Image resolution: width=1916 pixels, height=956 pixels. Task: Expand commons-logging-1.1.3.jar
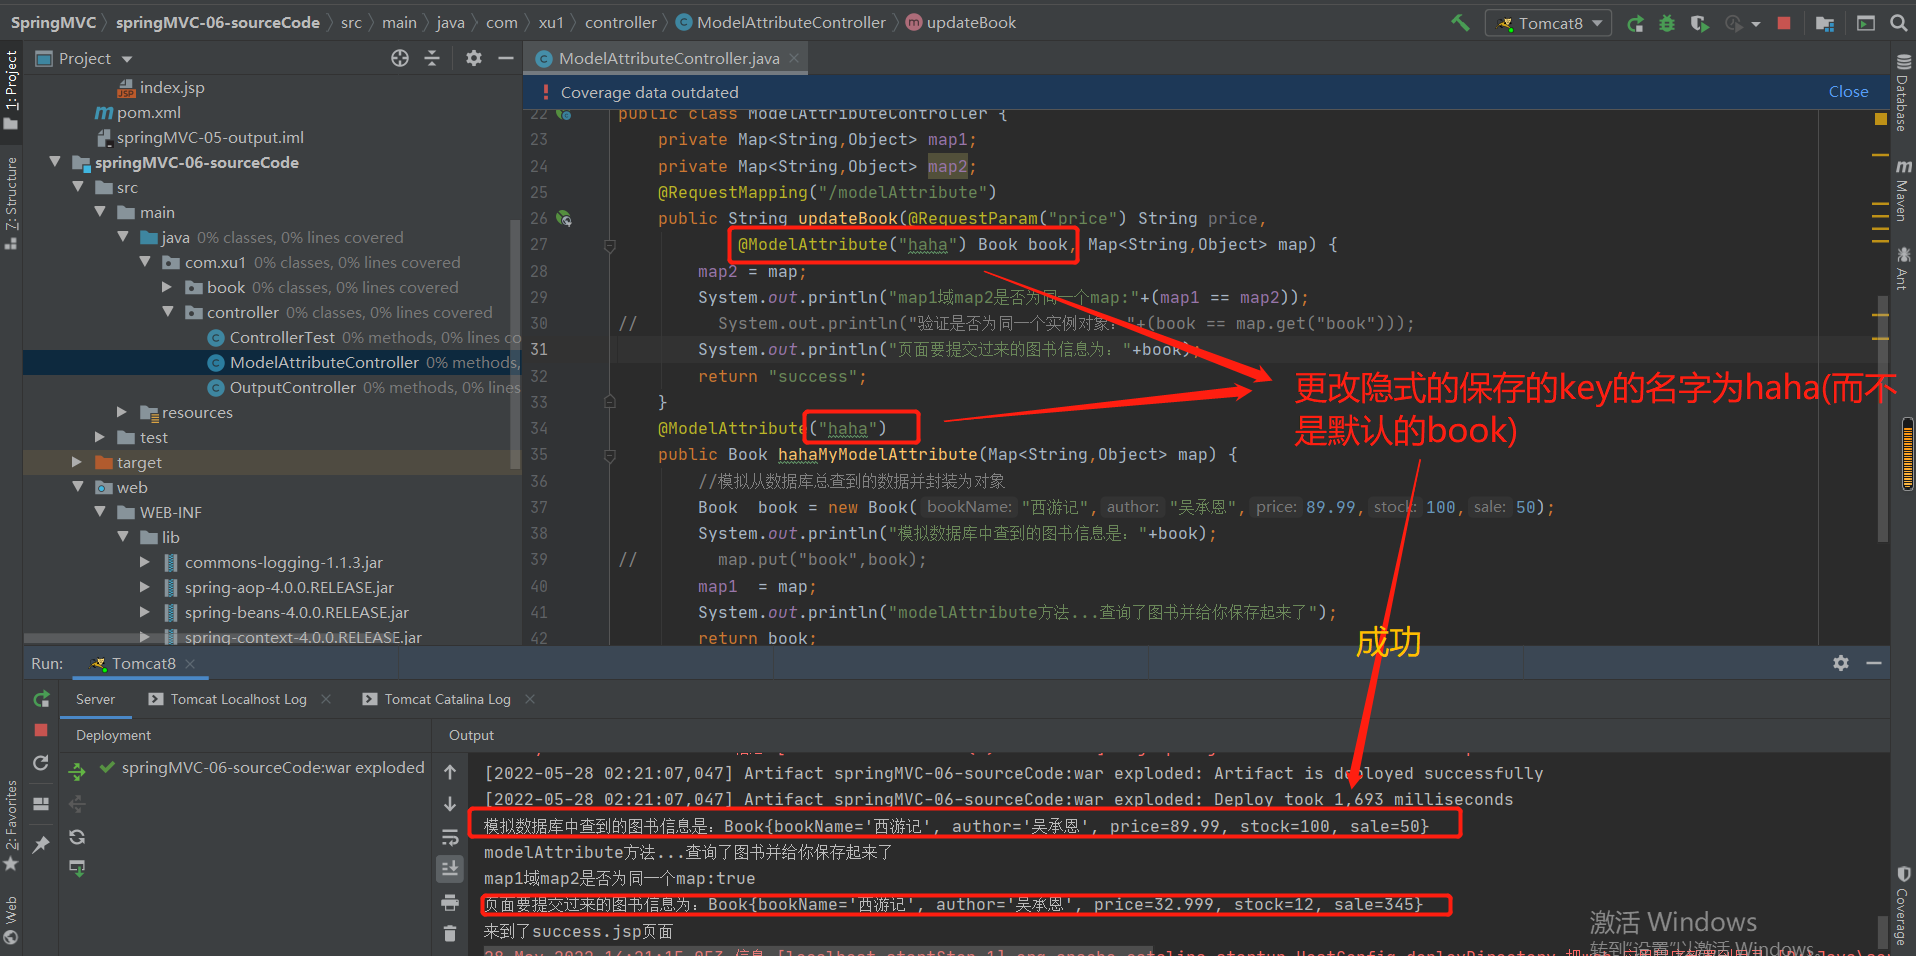145,562
